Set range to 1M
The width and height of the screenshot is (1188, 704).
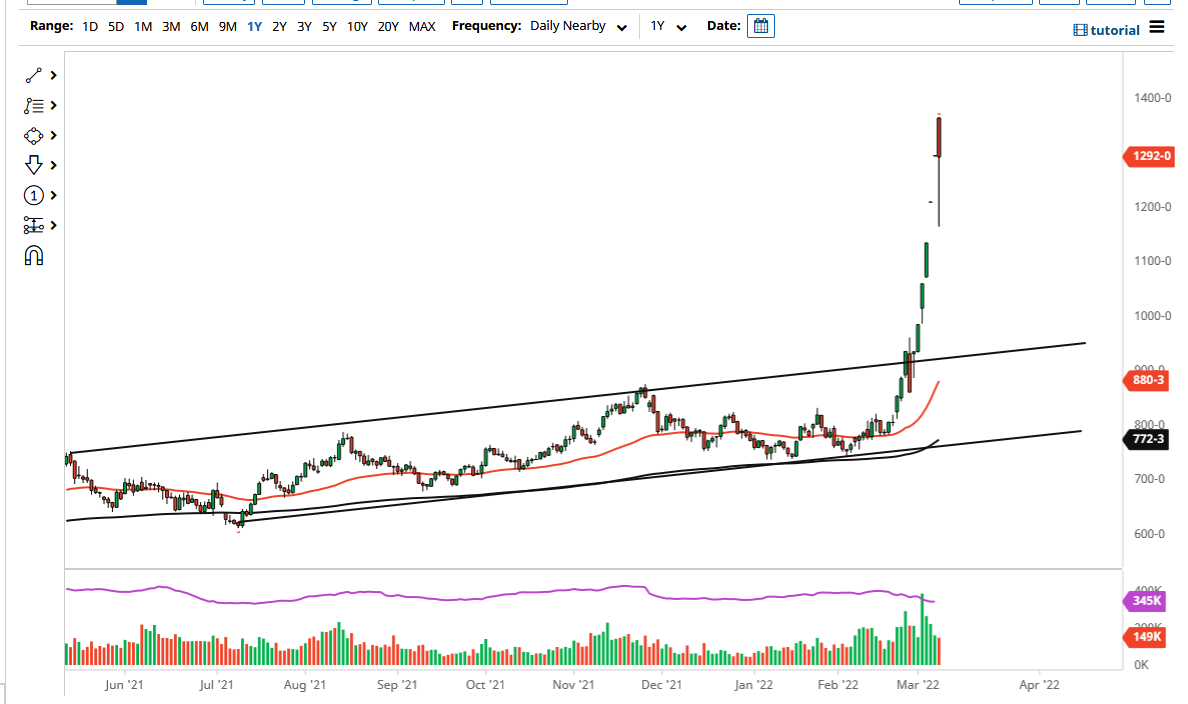143,27
